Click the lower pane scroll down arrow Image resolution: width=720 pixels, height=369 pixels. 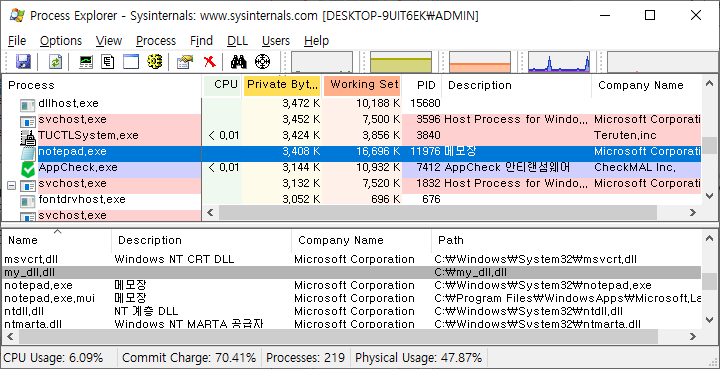pos(709,319)
